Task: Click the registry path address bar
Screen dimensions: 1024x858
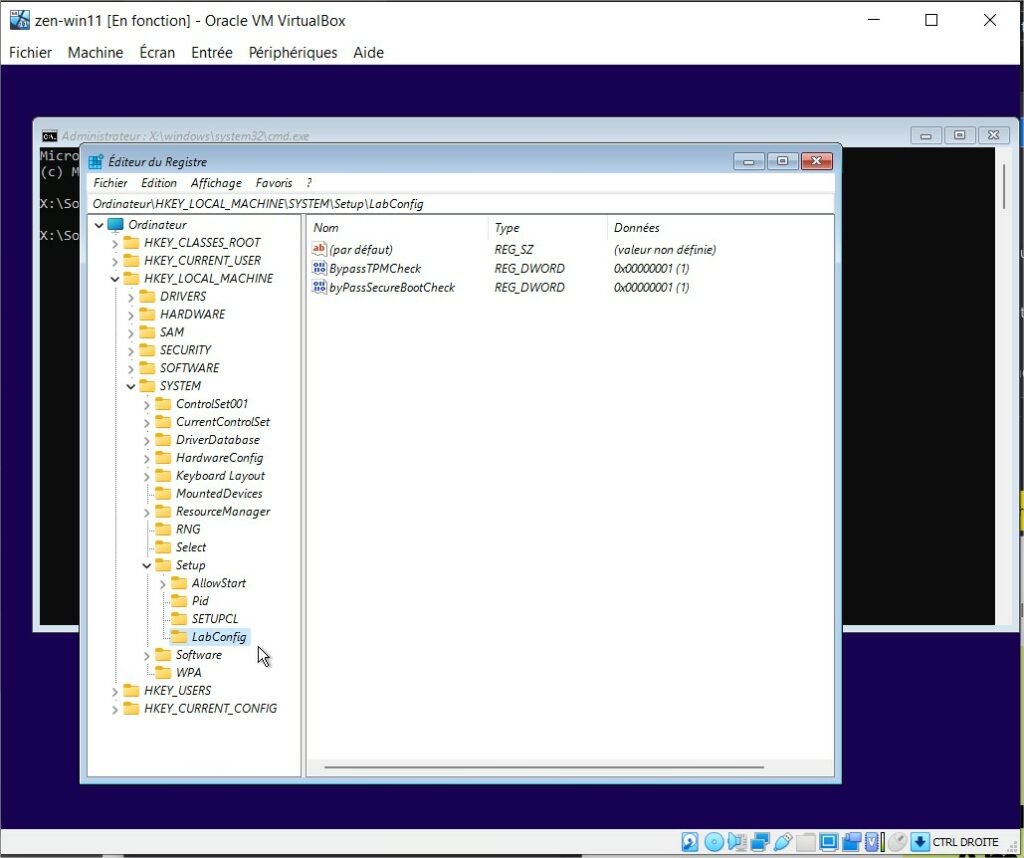Action: pos(460,204)
